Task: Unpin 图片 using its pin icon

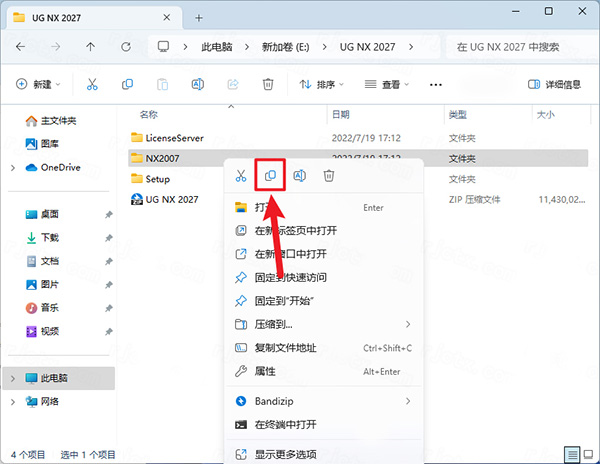Action: [109, 285]
